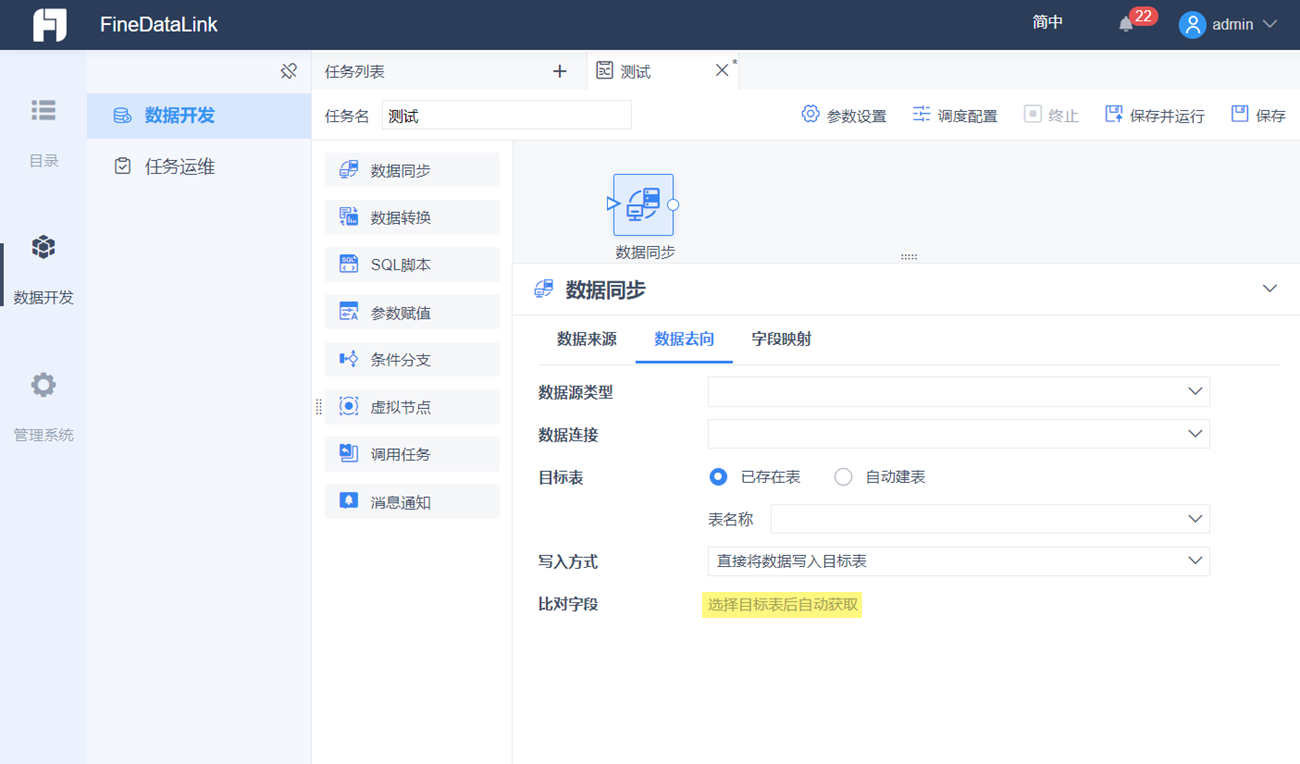Open 任务运维 in the navigation panel
Image resolution: width=1300 pixels, height=764 pixels.
pos(180,167)
